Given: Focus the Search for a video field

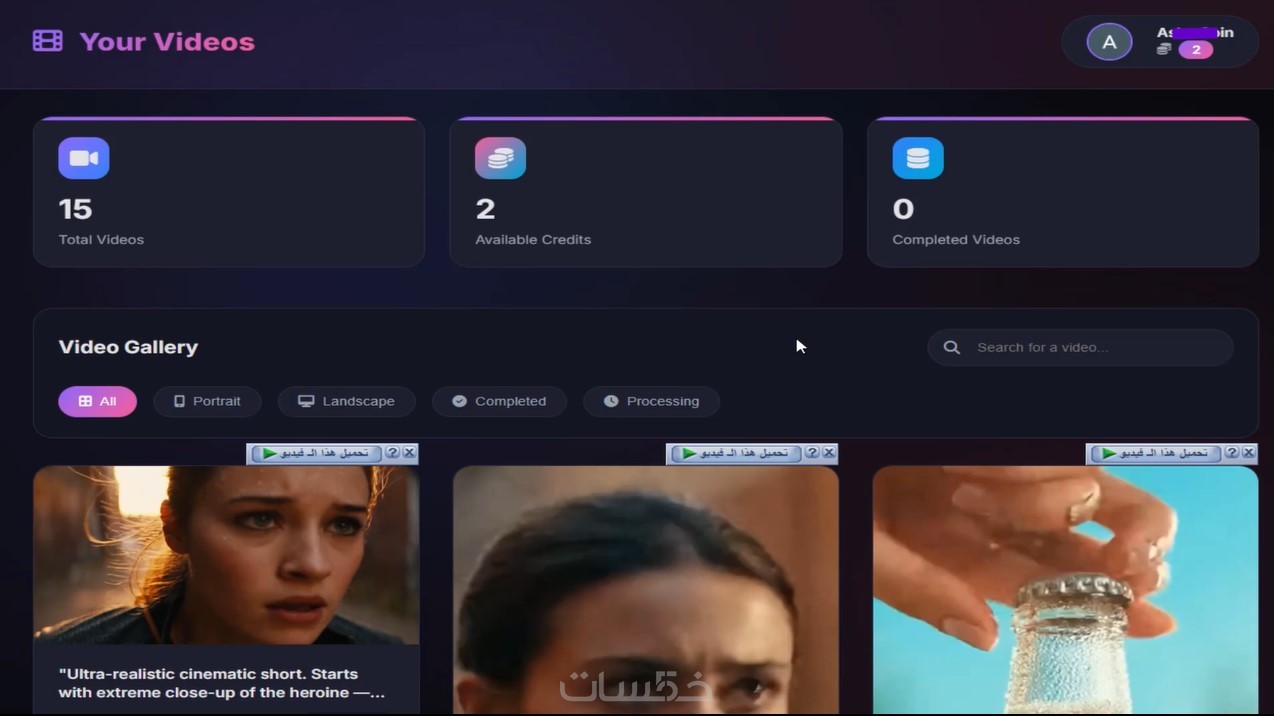Looking at the screenshot, I should click(1080, 347).
